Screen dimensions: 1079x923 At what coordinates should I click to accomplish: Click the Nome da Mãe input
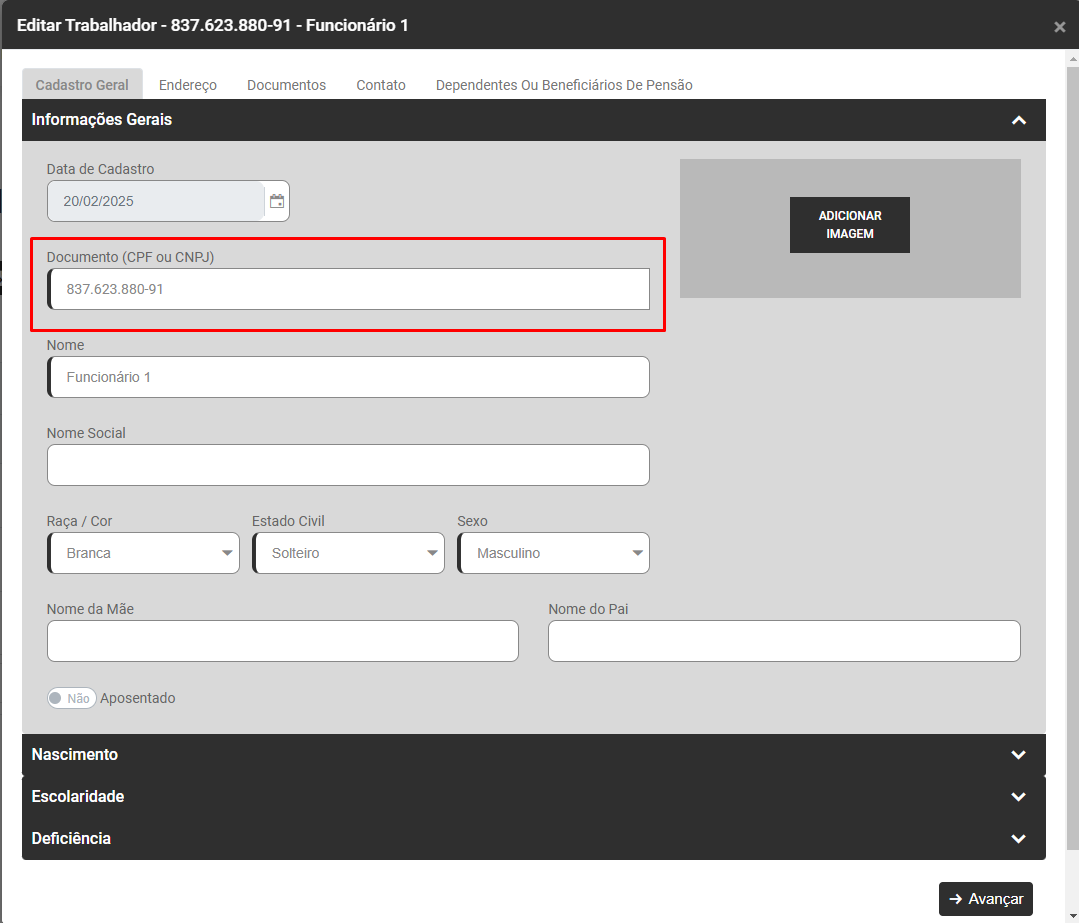click(283, 641)
